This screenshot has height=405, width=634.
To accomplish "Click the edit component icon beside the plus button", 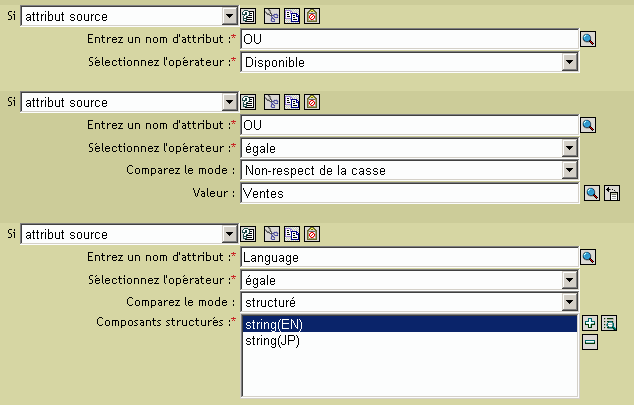I will [609, 323].
